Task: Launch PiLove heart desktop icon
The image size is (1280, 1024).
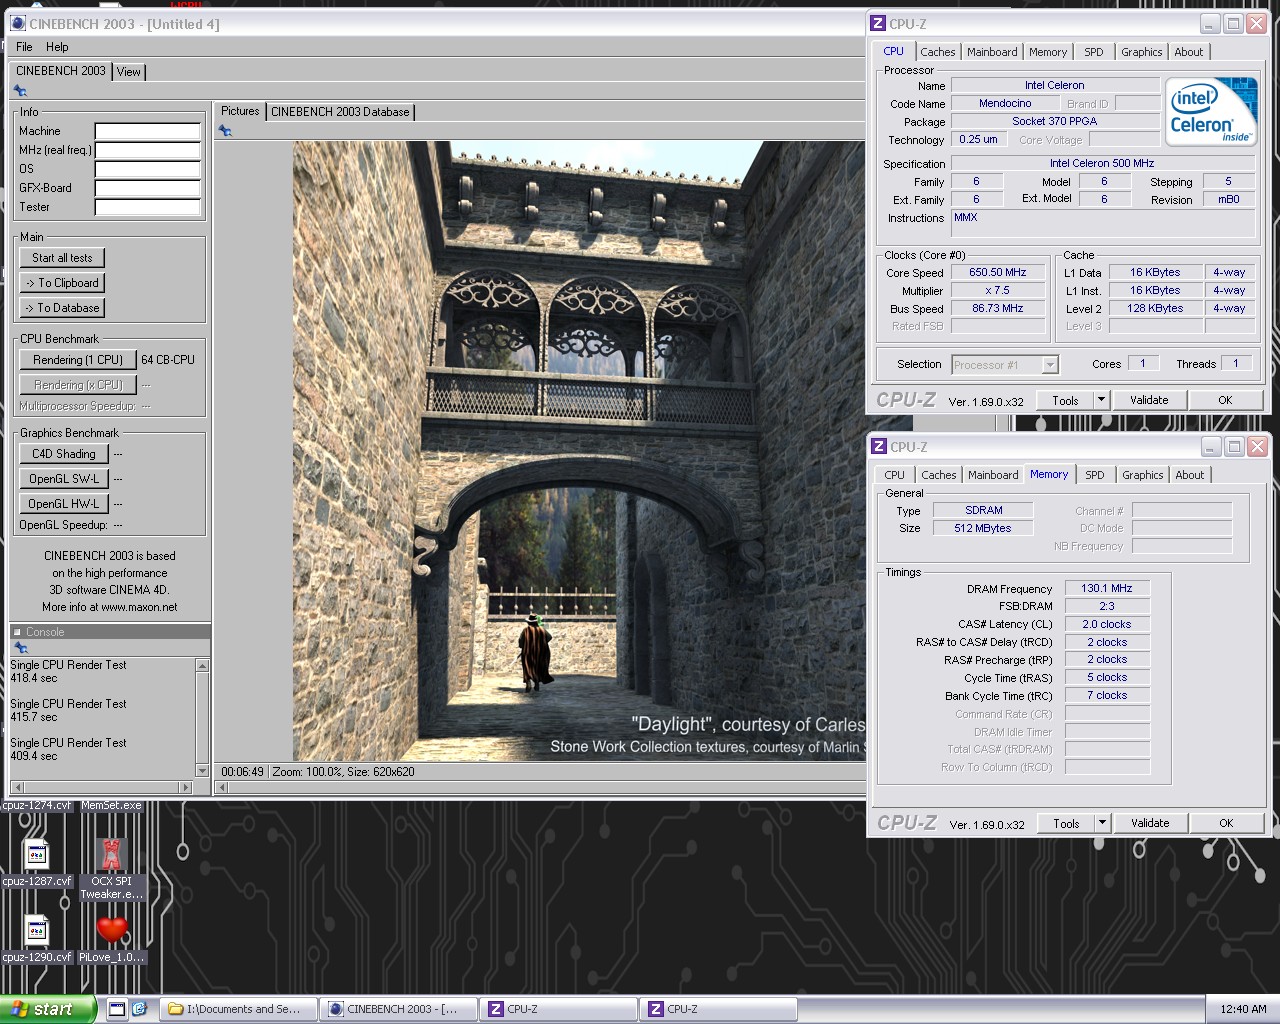Action: click(x=112, y=940)
